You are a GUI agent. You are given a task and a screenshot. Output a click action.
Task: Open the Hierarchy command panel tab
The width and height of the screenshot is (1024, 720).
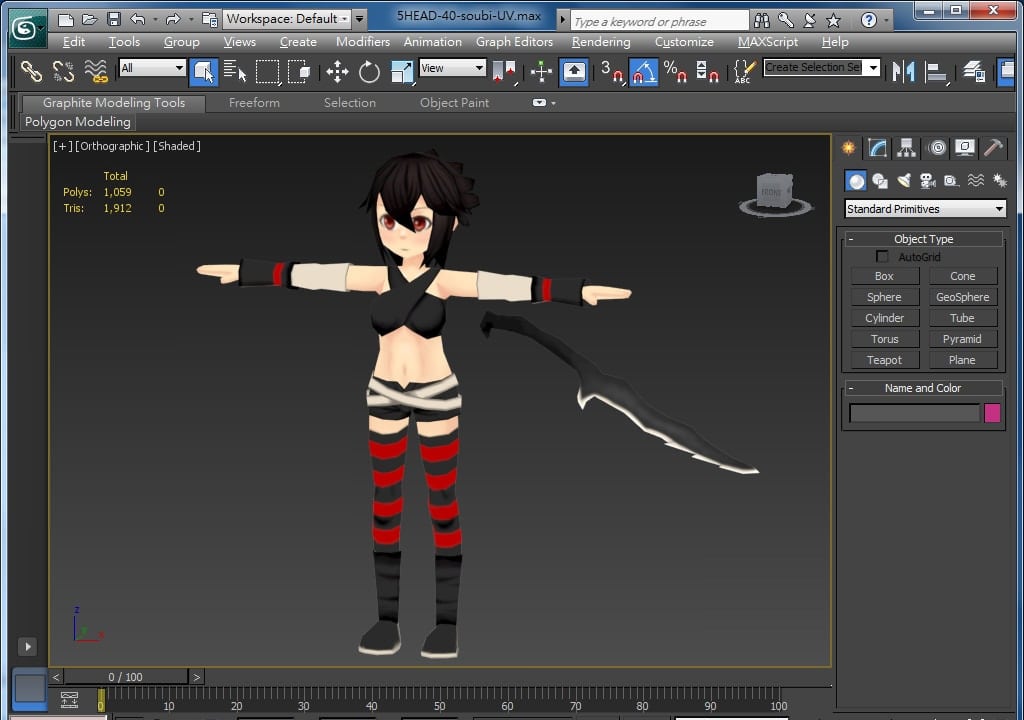click(907, 148)
